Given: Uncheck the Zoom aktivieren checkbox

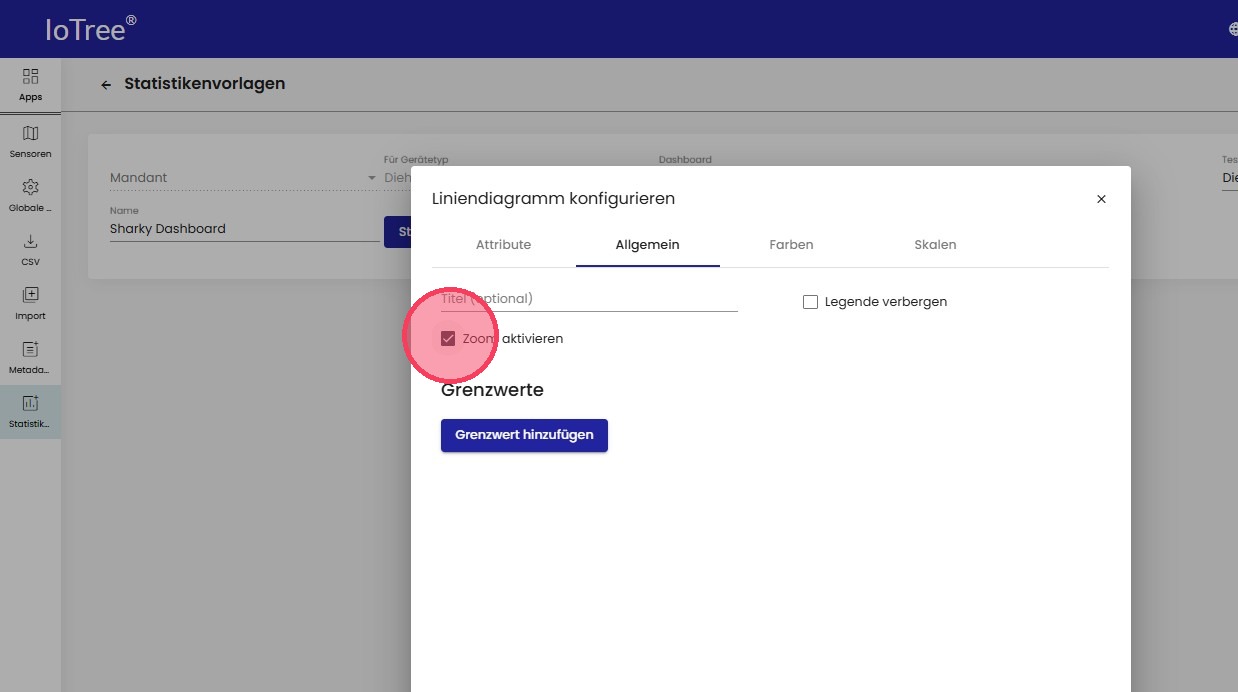Looking at the screenshot, I should click(448, 339).
